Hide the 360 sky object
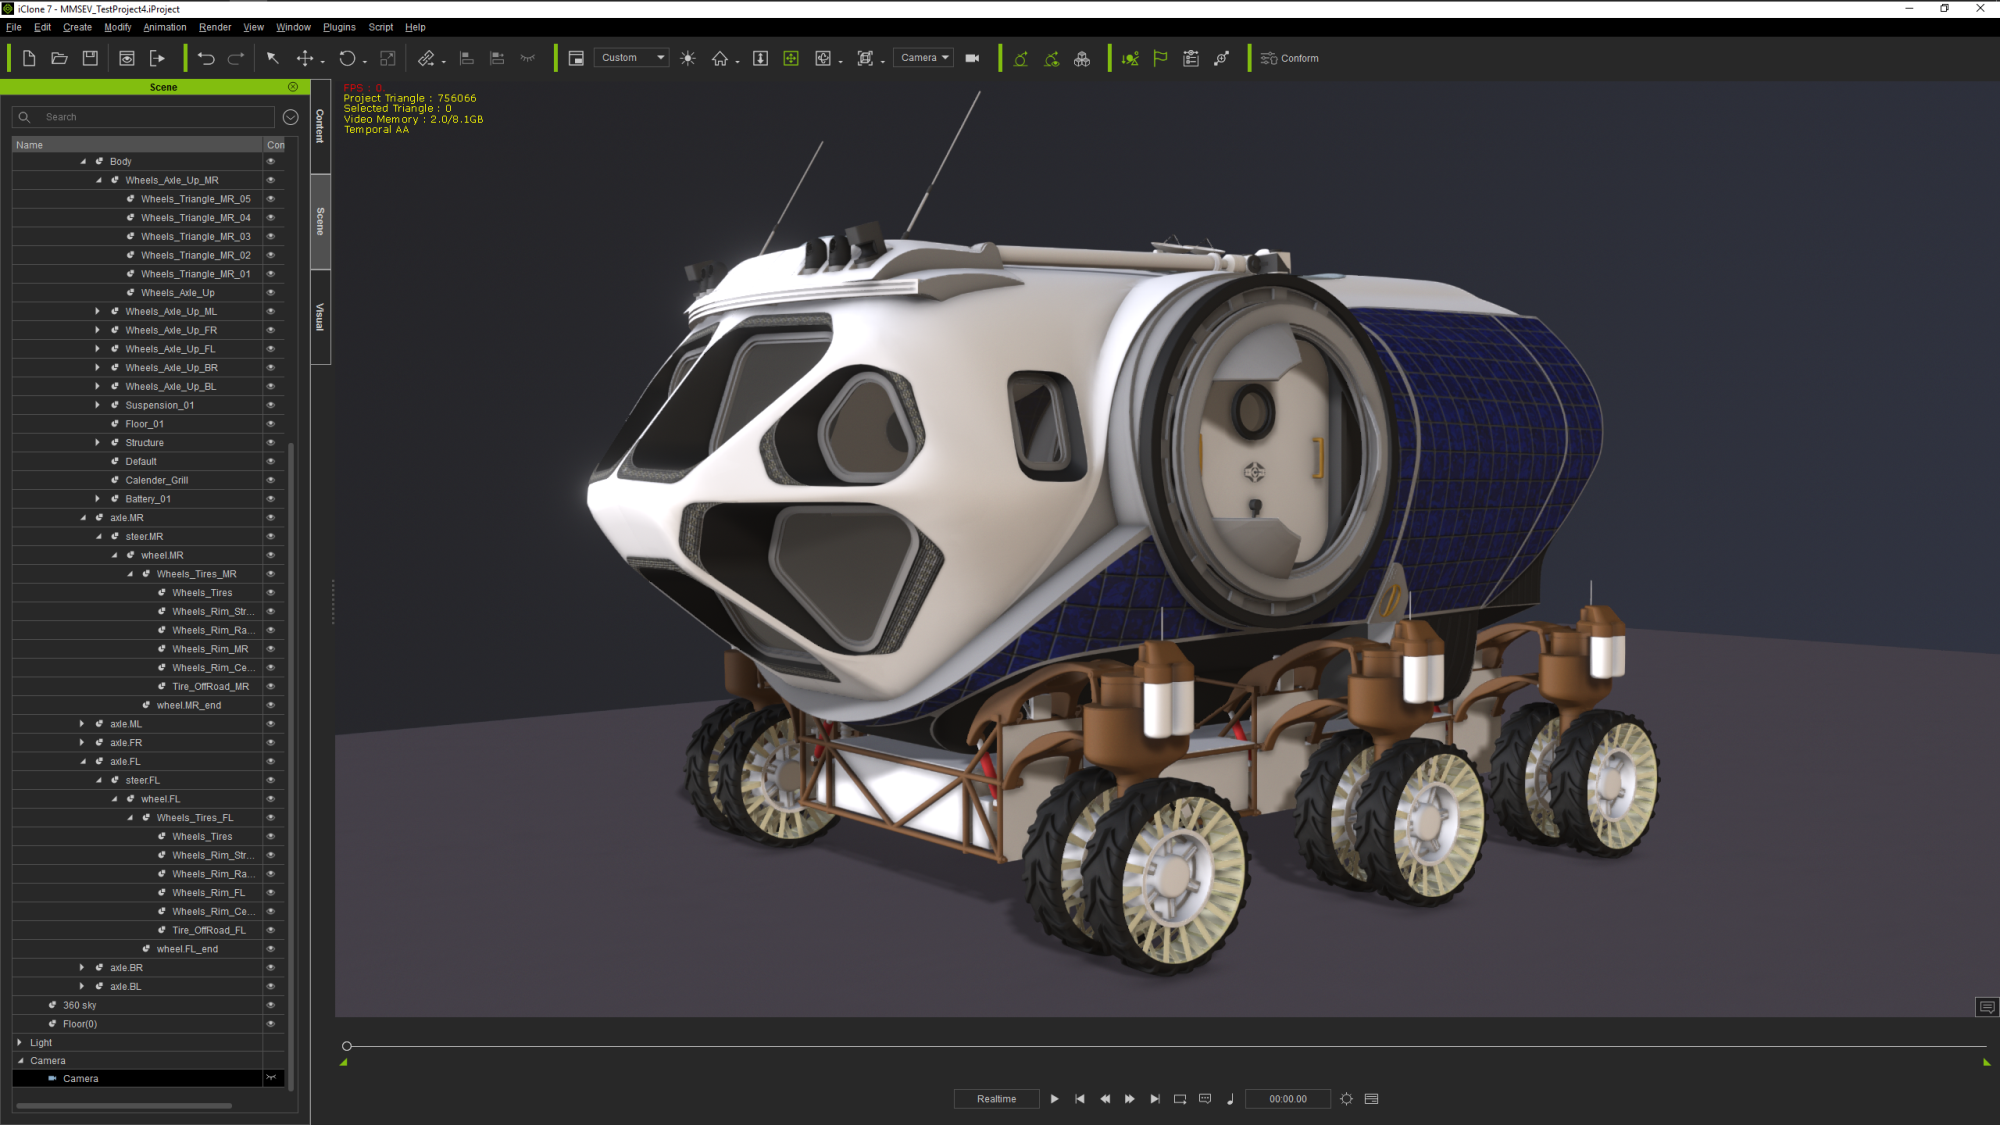Image resolution: width=2000 pixels, height=1125 pixels. click(x=271, y=1005)
